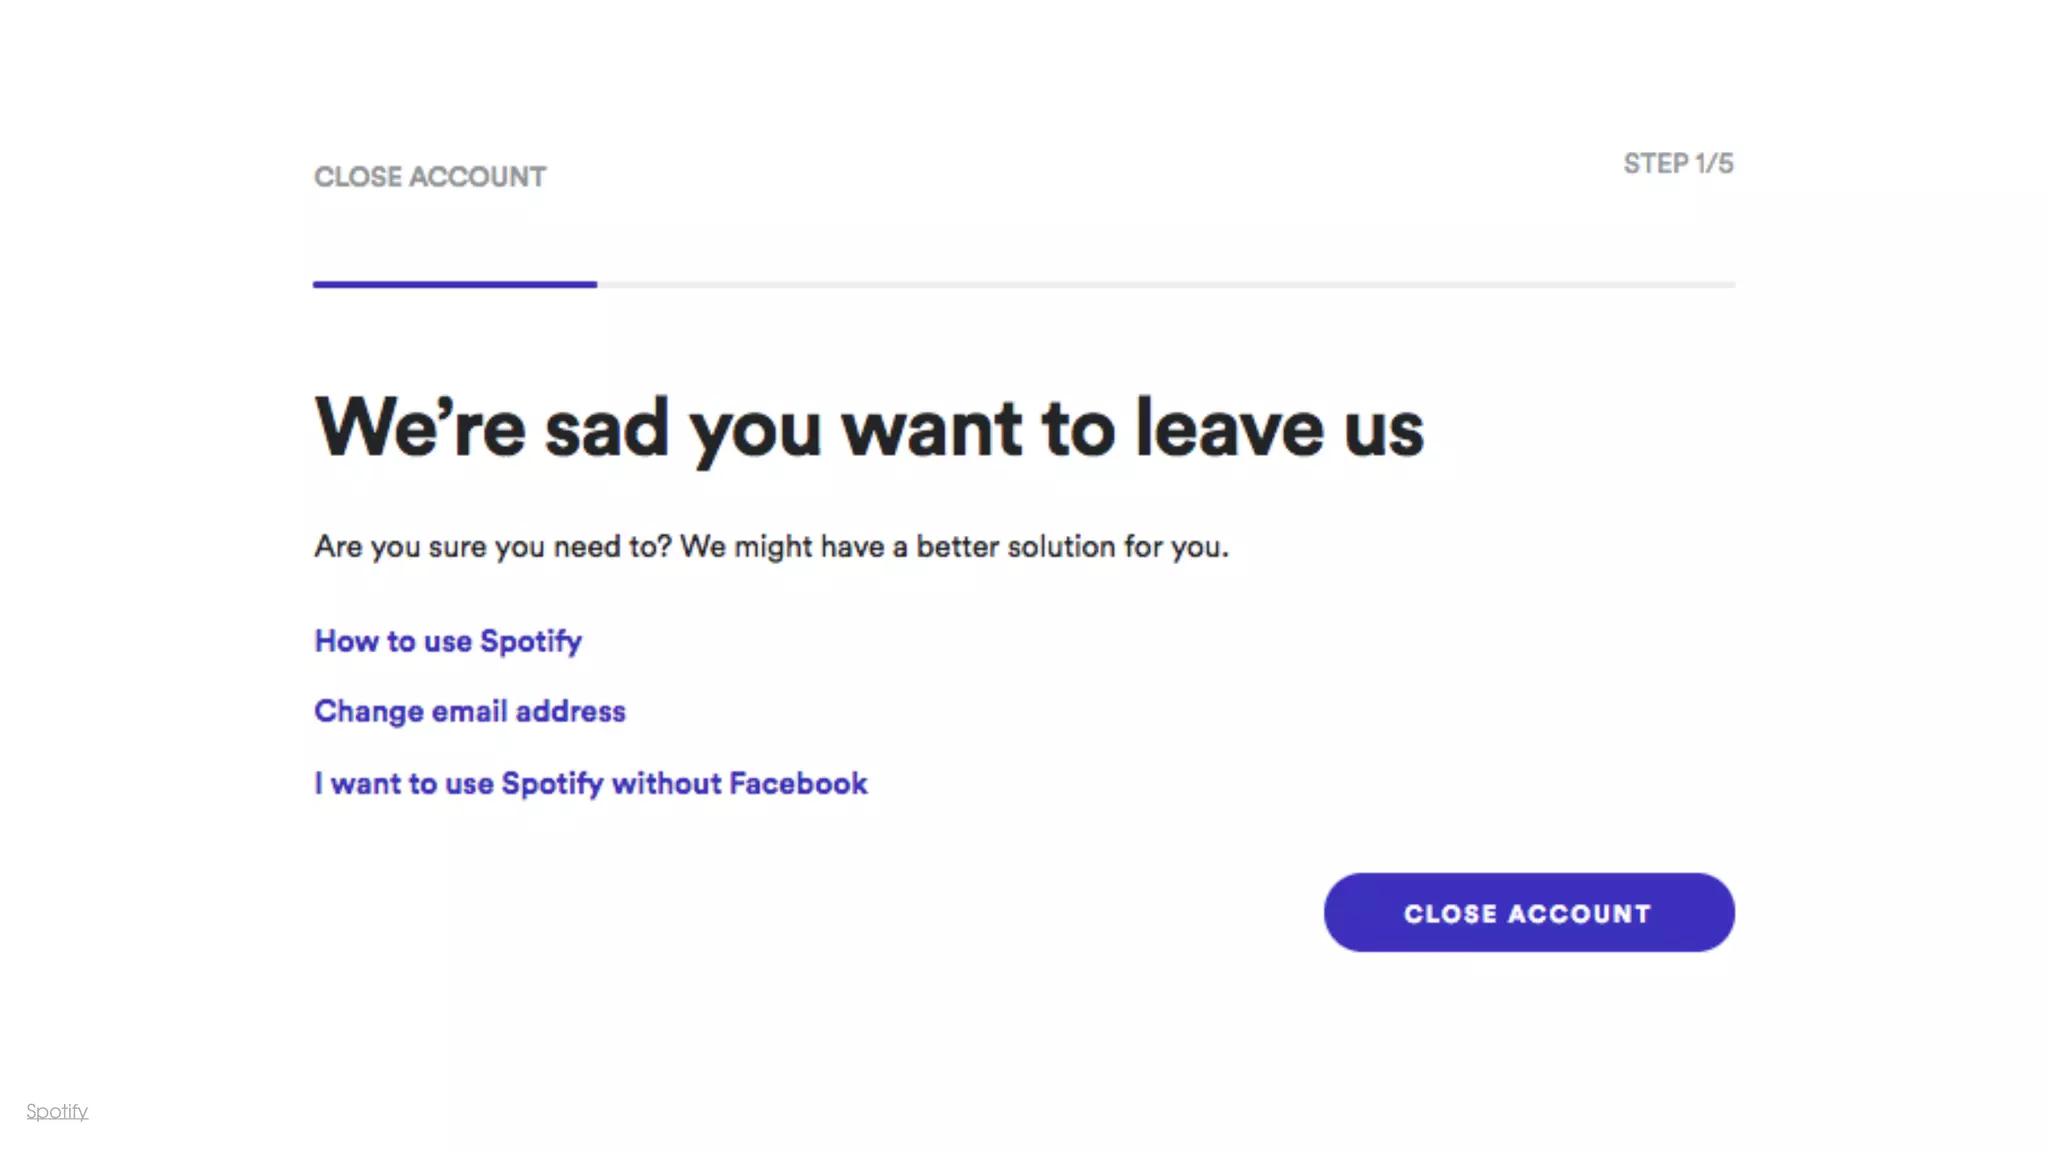Image resolution: width=2048 pixels, height=1152 pixels.
Task: Click the step counter in the top right
Action: (1678, 163)
